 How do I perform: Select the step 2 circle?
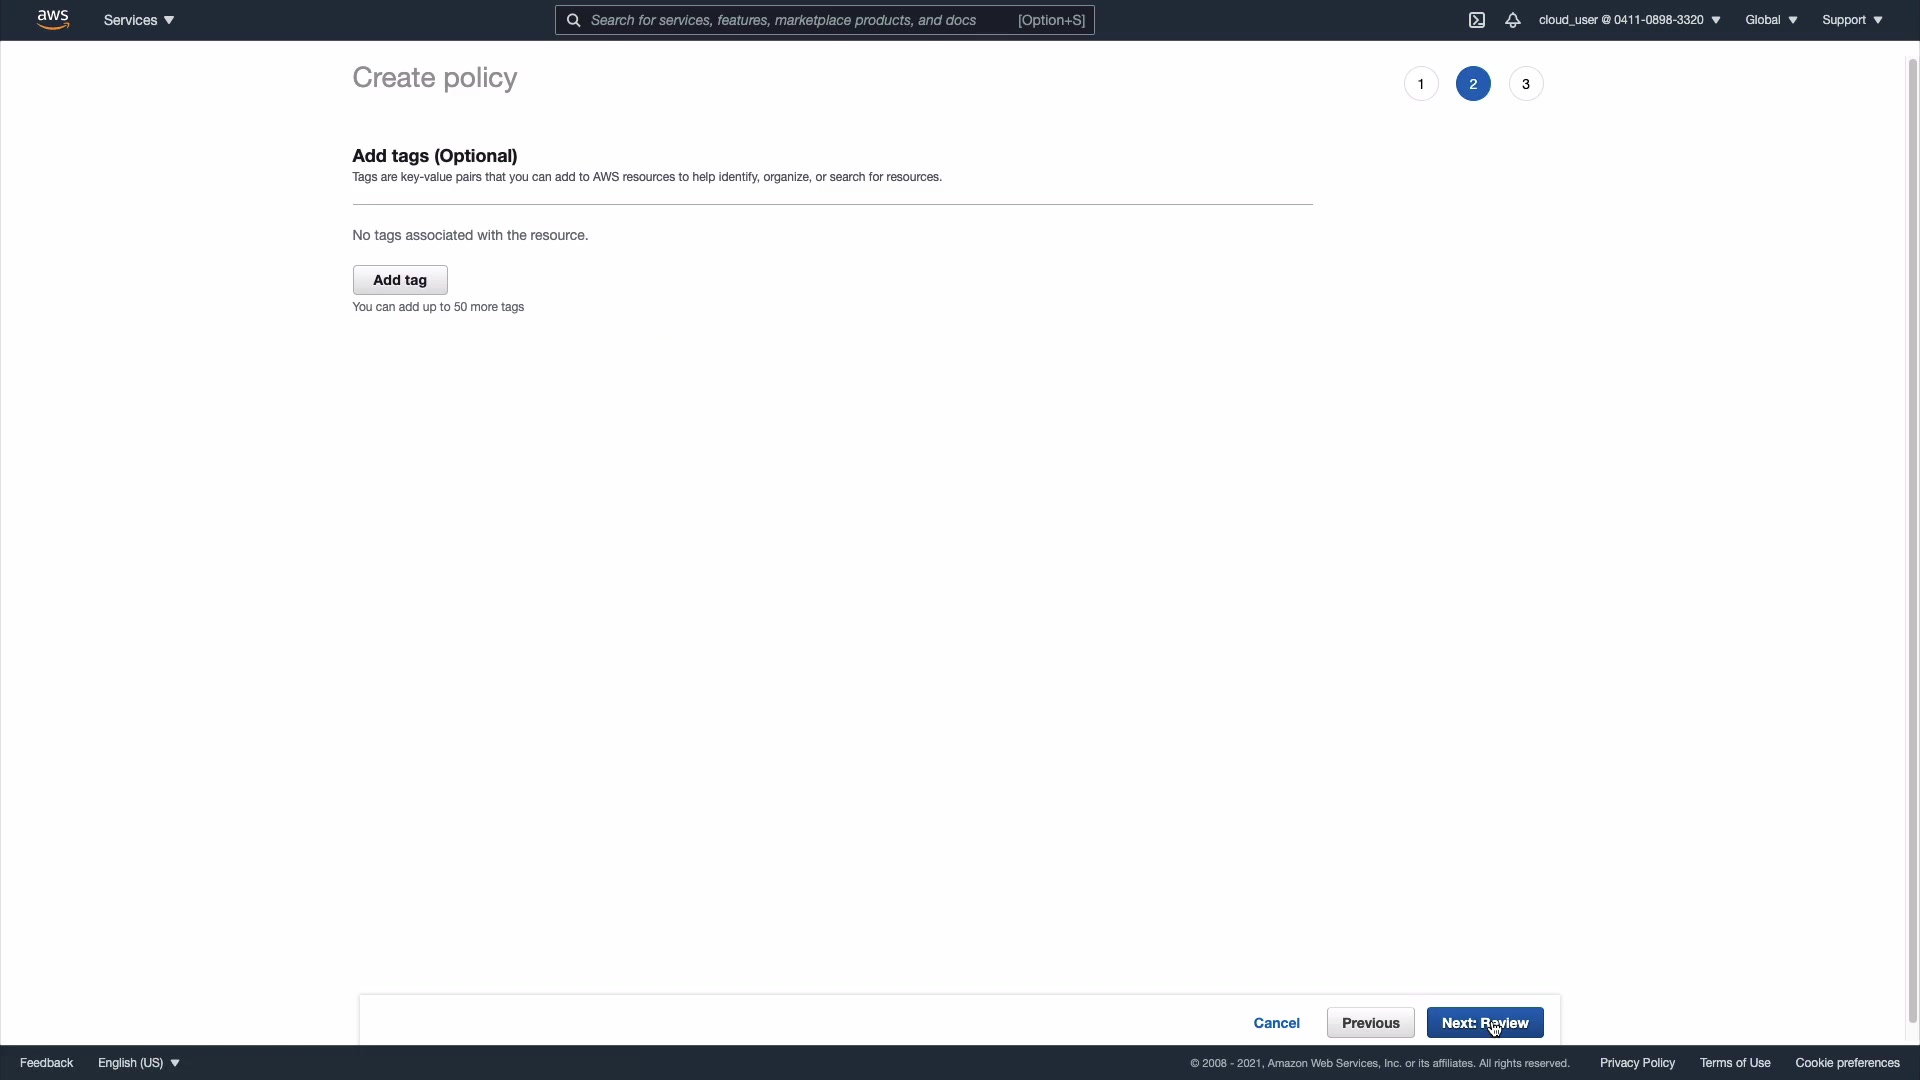[1473, 84]
